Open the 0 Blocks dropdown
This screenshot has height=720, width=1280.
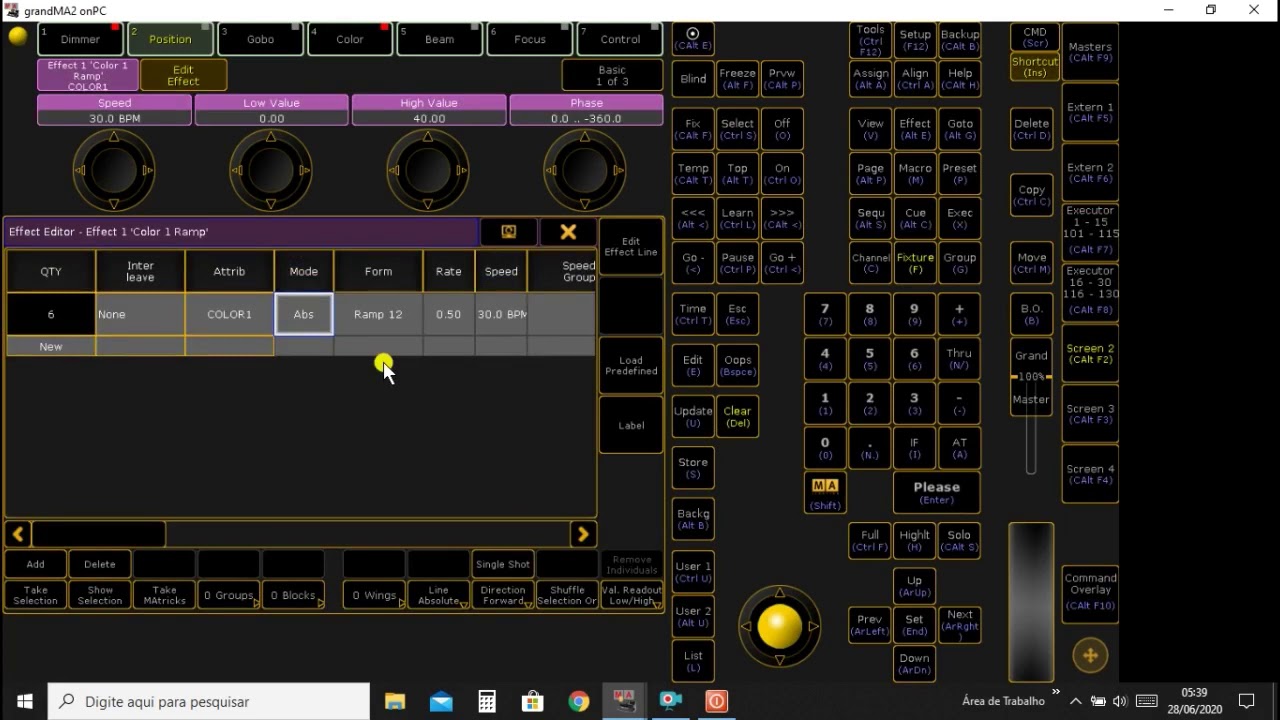293,595
